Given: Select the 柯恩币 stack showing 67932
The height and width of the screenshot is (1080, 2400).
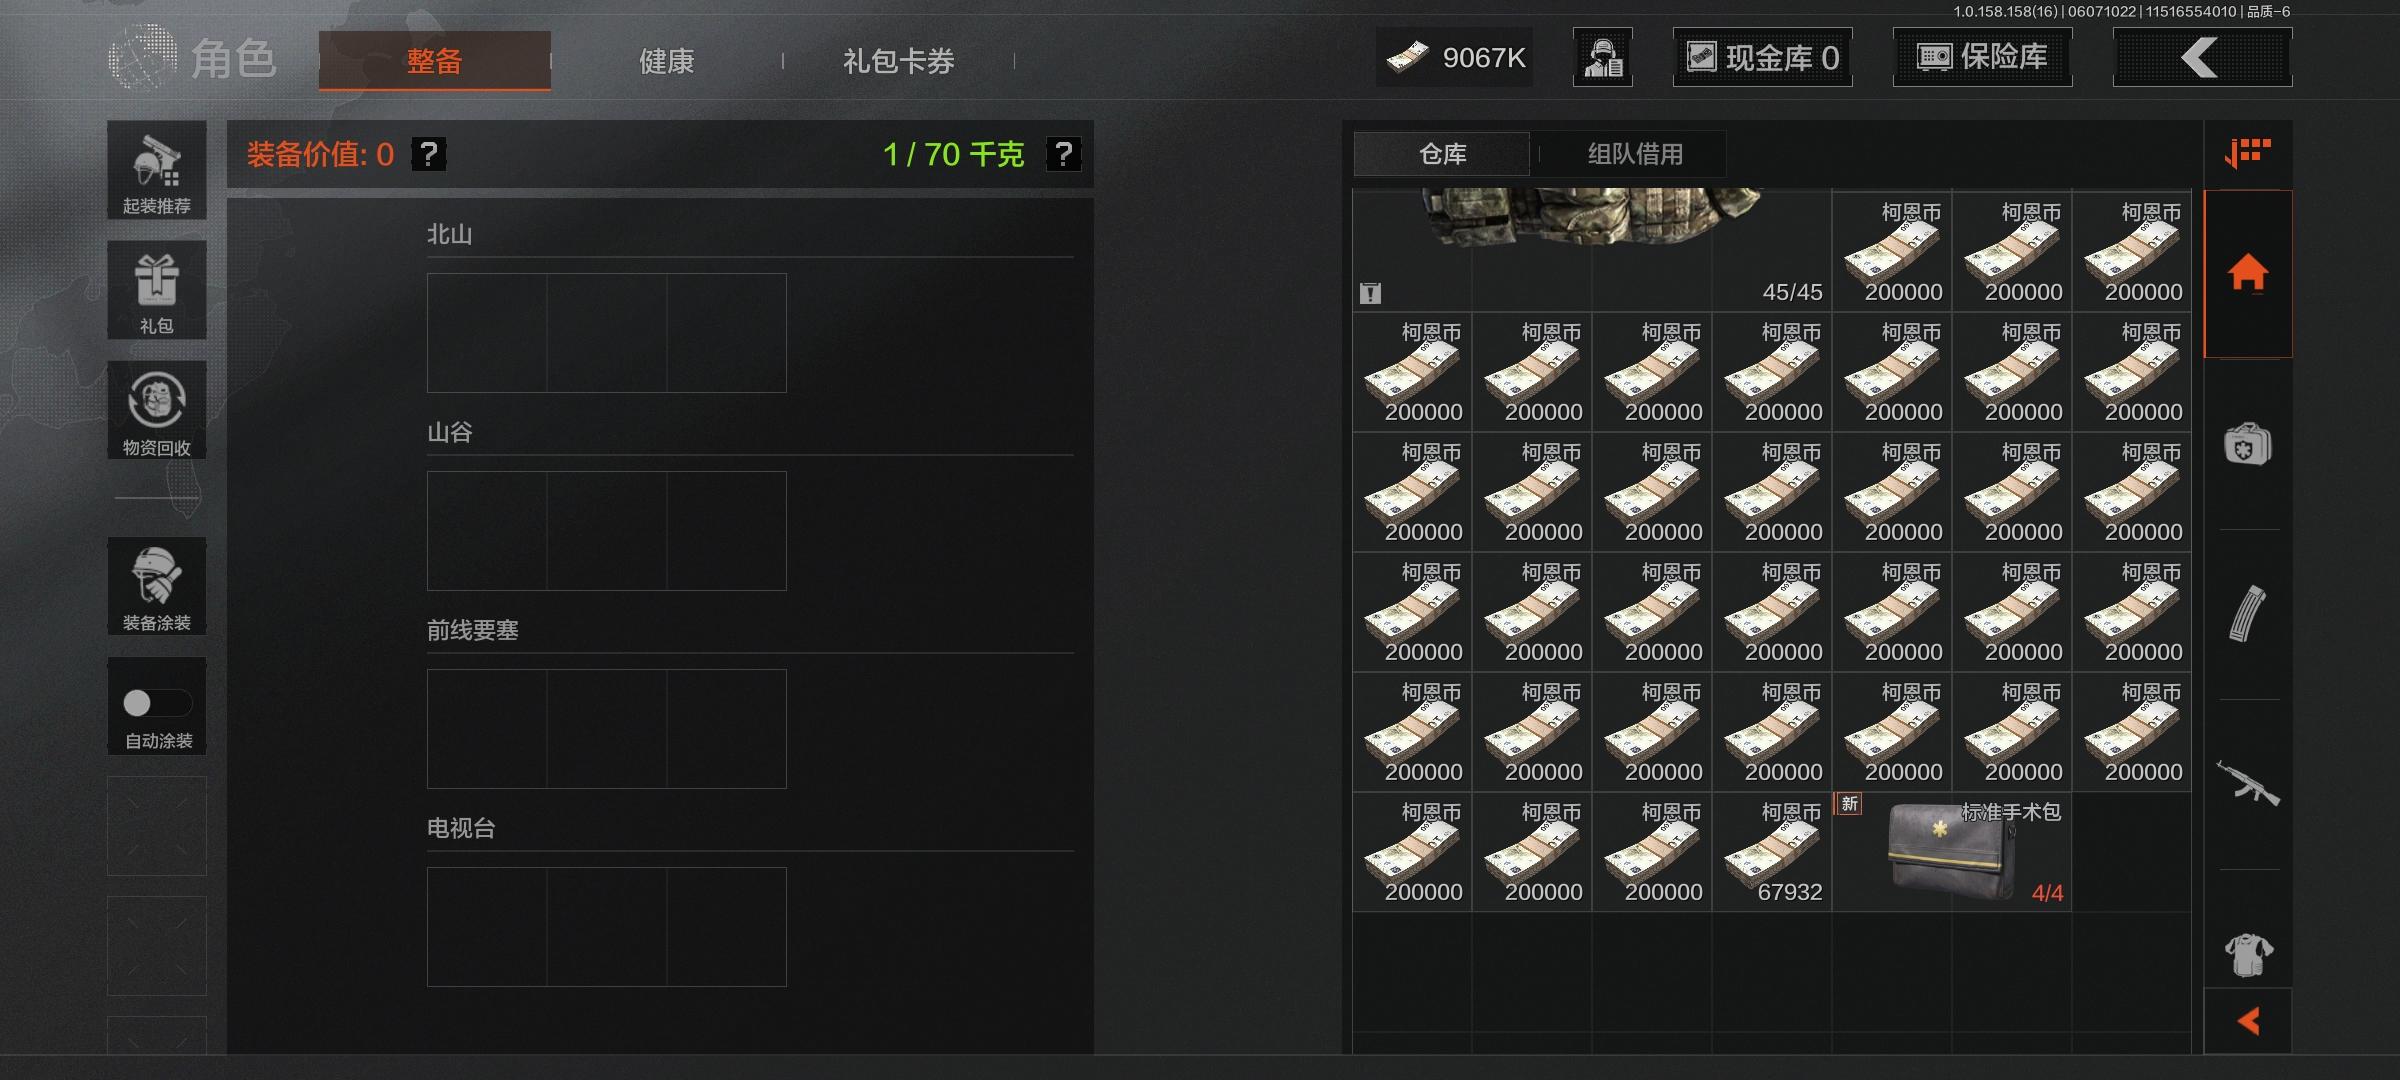Looking at the screenshot, I should point(1772,852).
